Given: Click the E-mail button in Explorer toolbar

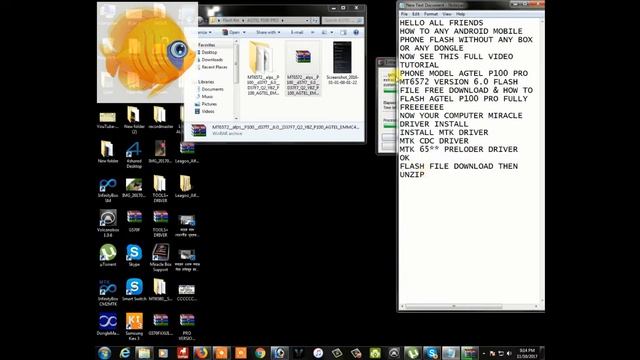Looking at the screenshot, I should pos(297,32).
